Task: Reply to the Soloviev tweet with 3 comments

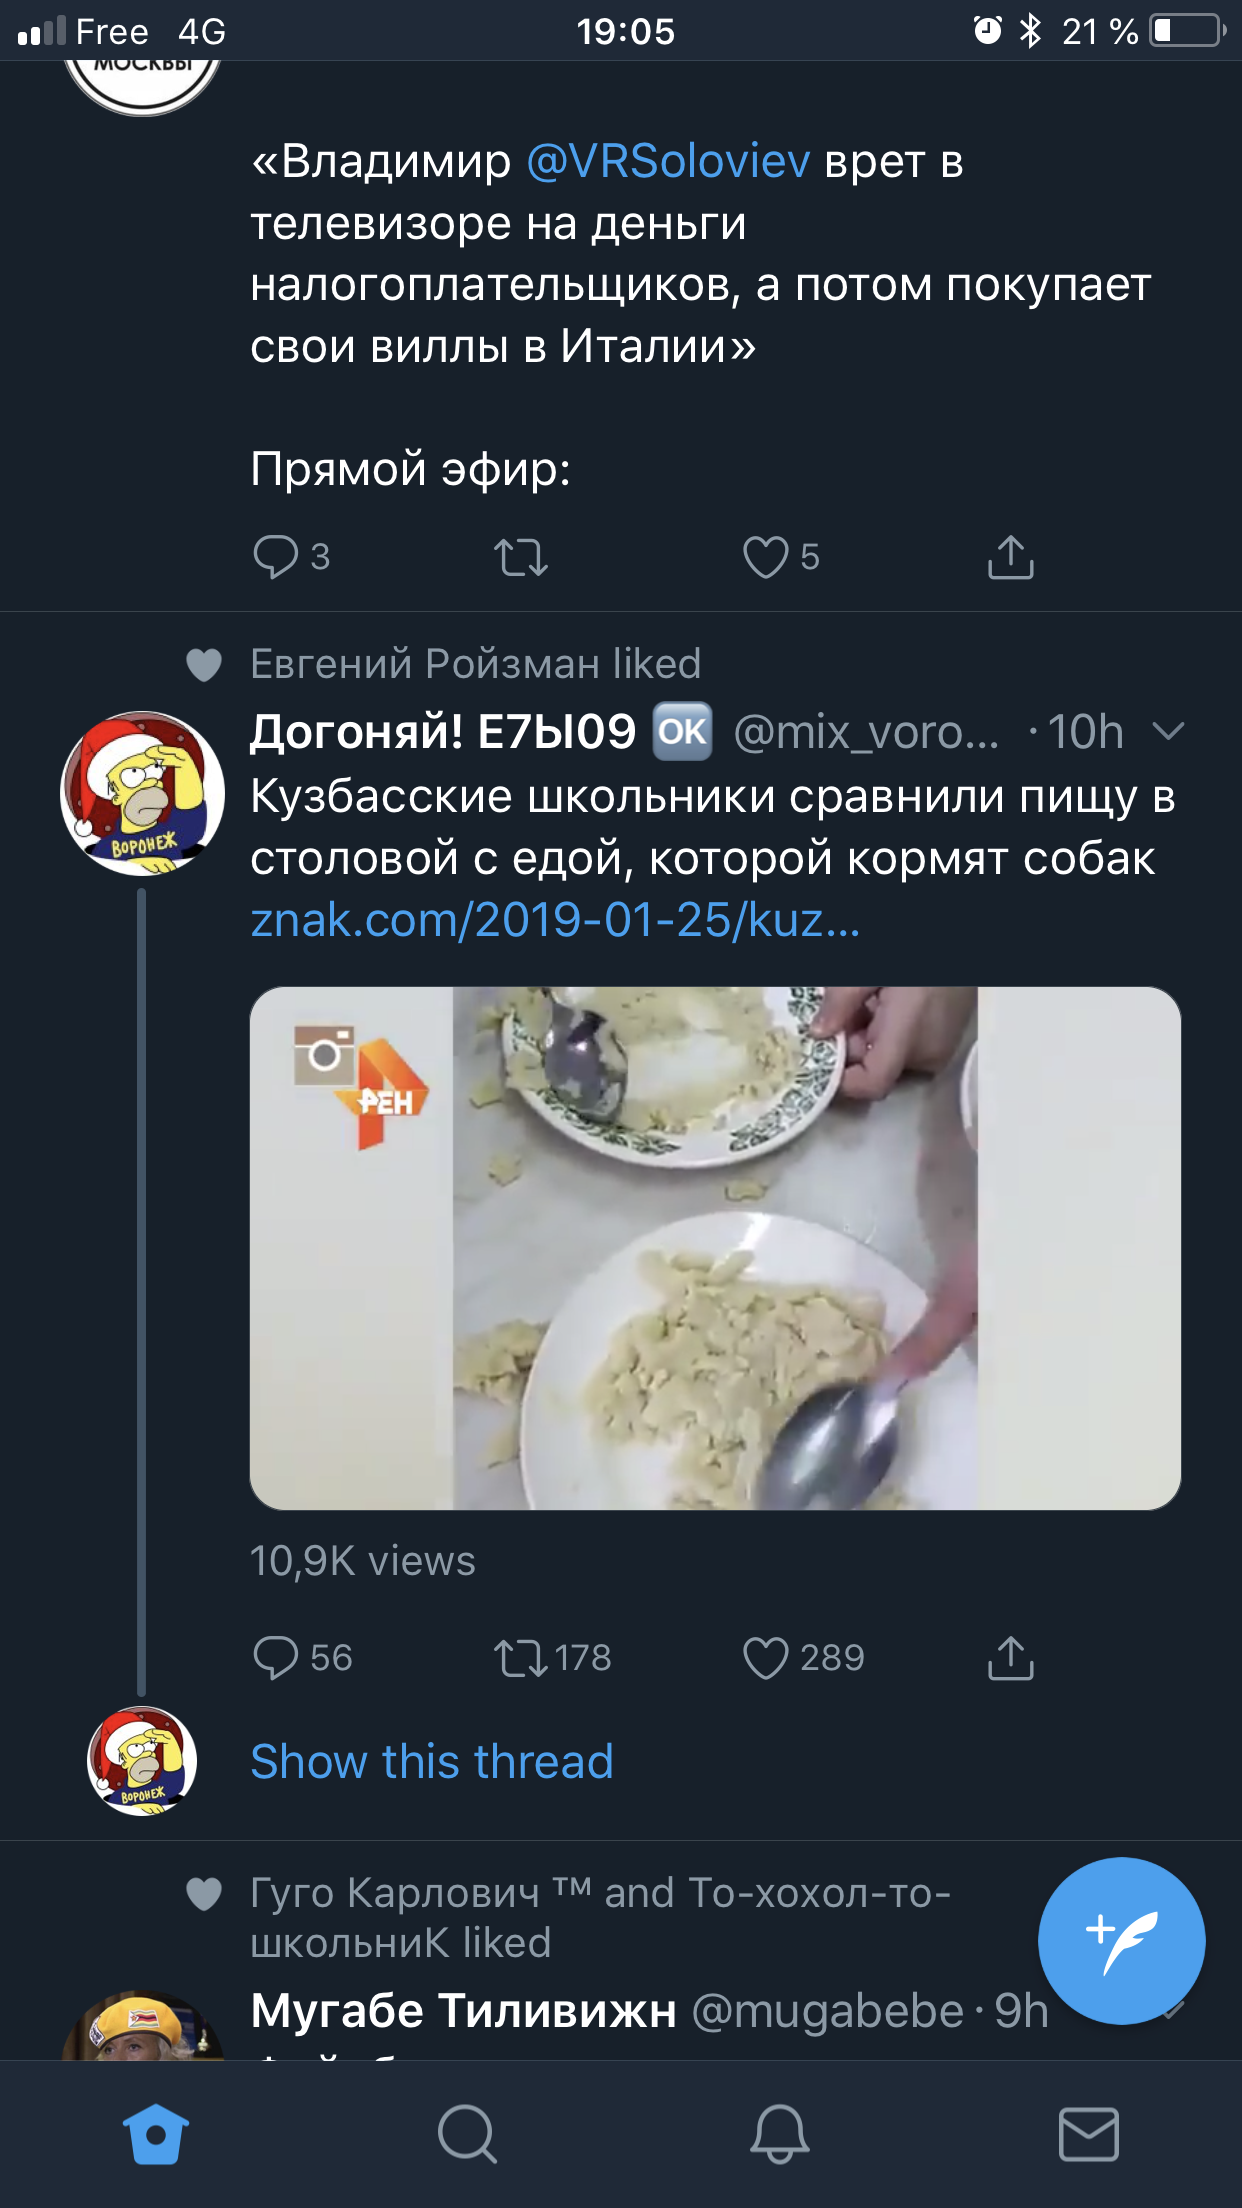Action: (x=276, y=557)
